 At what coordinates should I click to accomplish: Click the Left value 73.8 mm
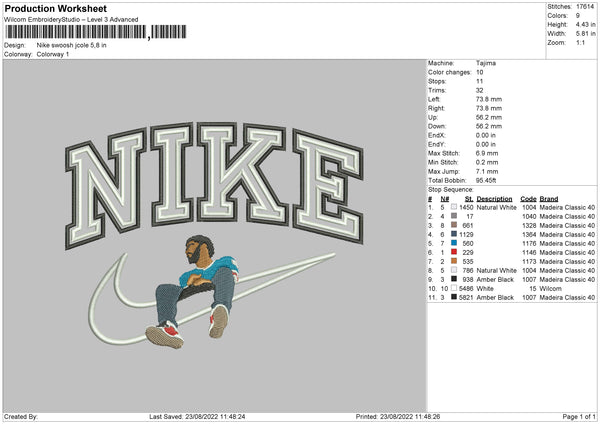(489, 99)
